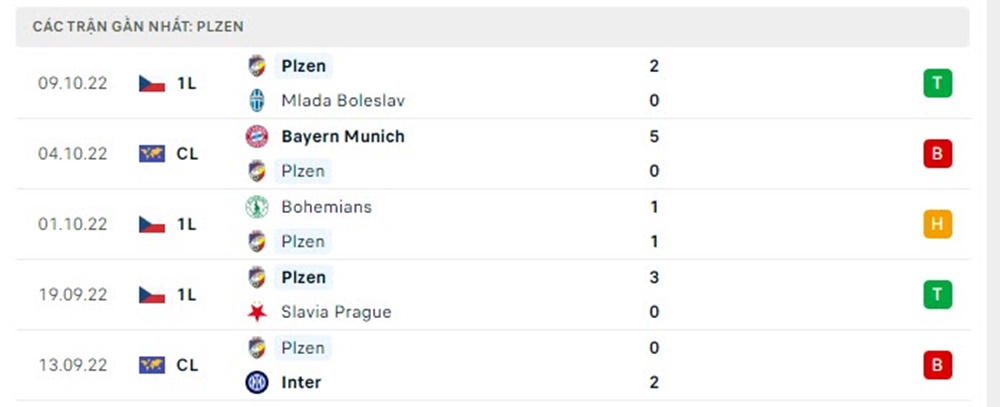Click the Inter club logo
This screenshot has height=407, width=1000.
[257, 382]
